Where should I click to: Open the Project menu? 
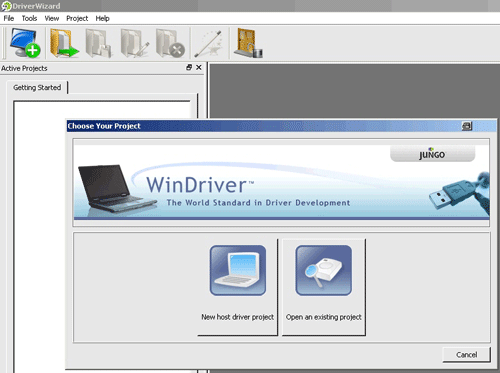pos(77,18)
